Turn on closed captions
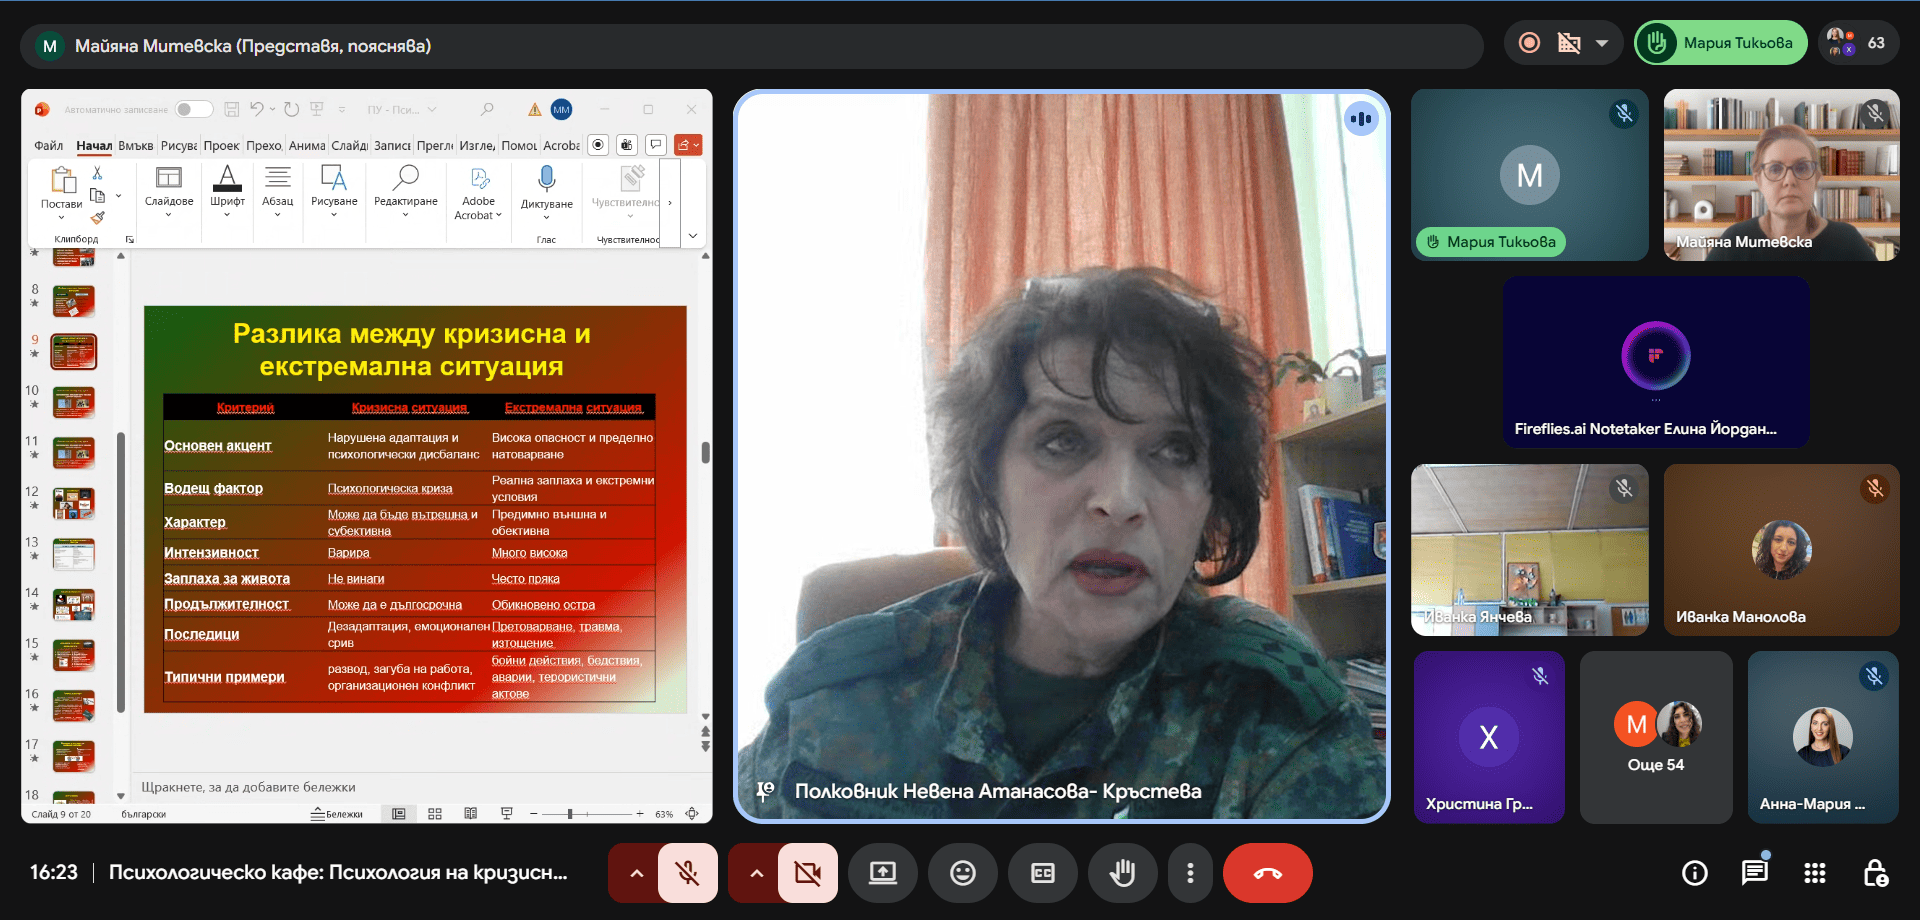1920x920 pixels. 1042,873
